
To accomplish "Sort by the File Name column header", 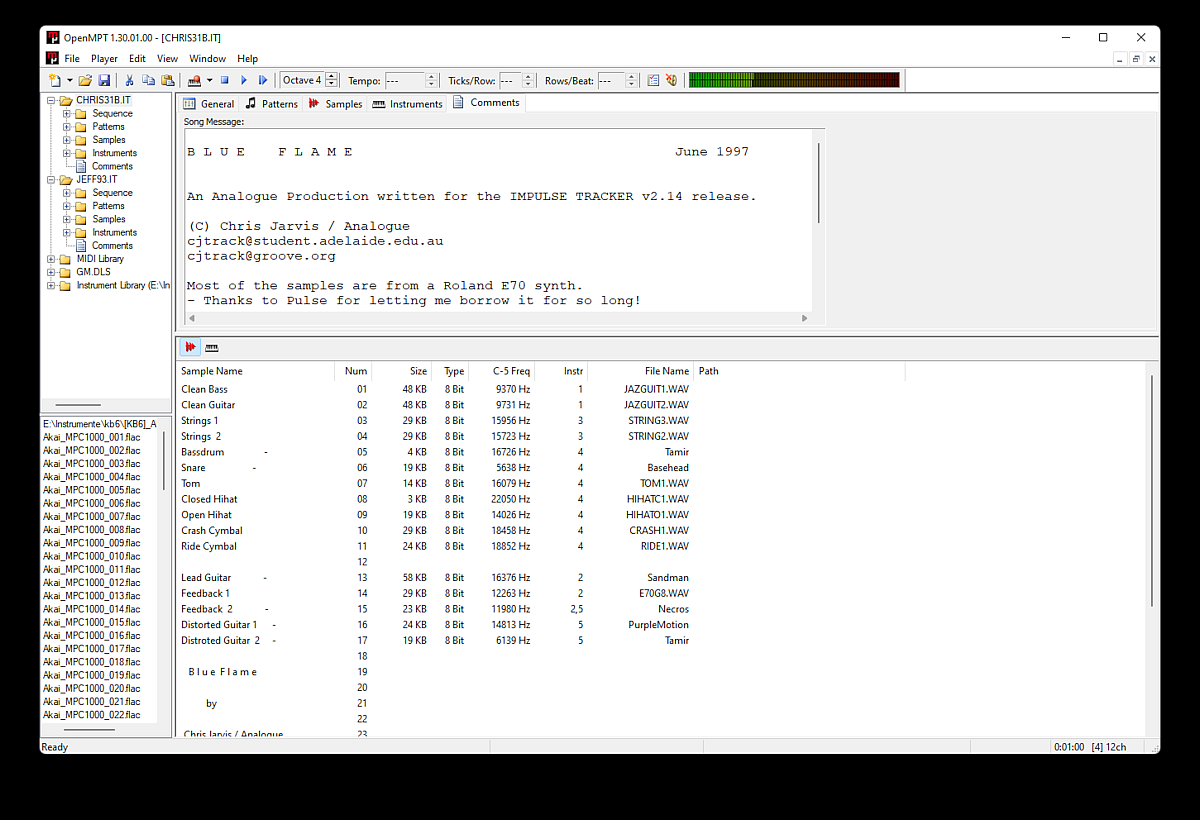I will point(640,371).
